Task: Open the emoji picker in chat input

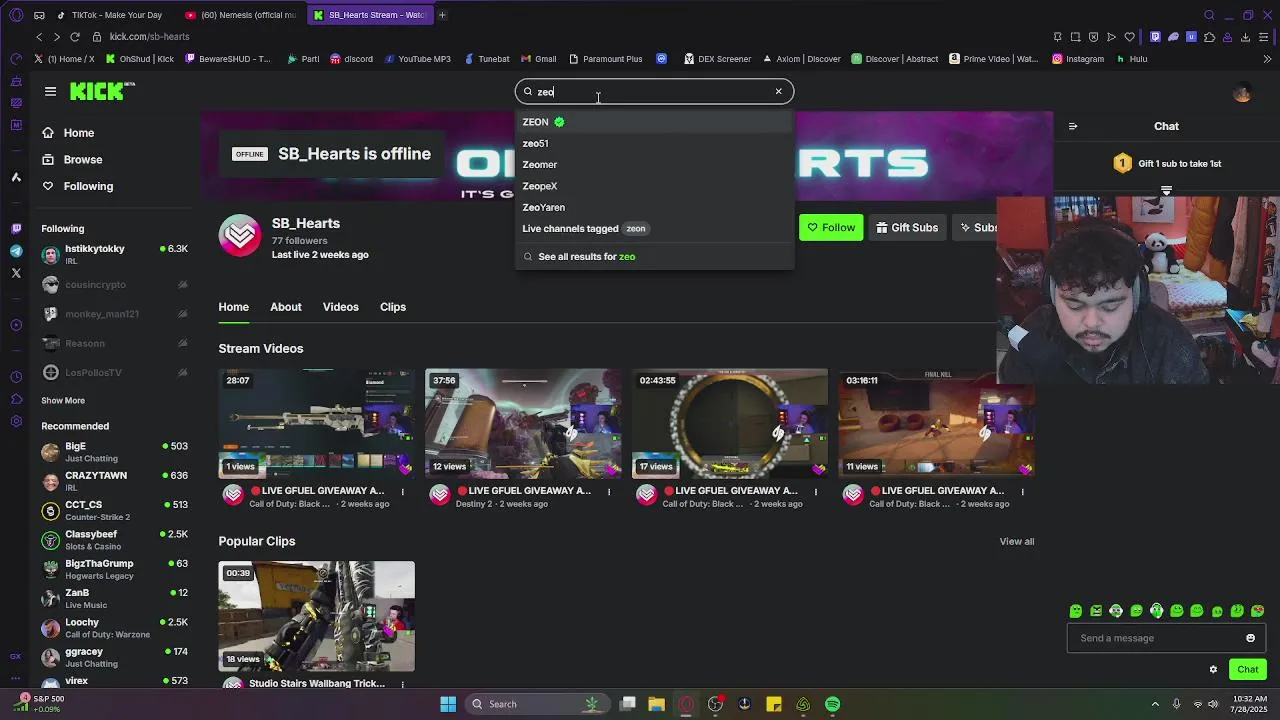Action: pos(1250,638)
